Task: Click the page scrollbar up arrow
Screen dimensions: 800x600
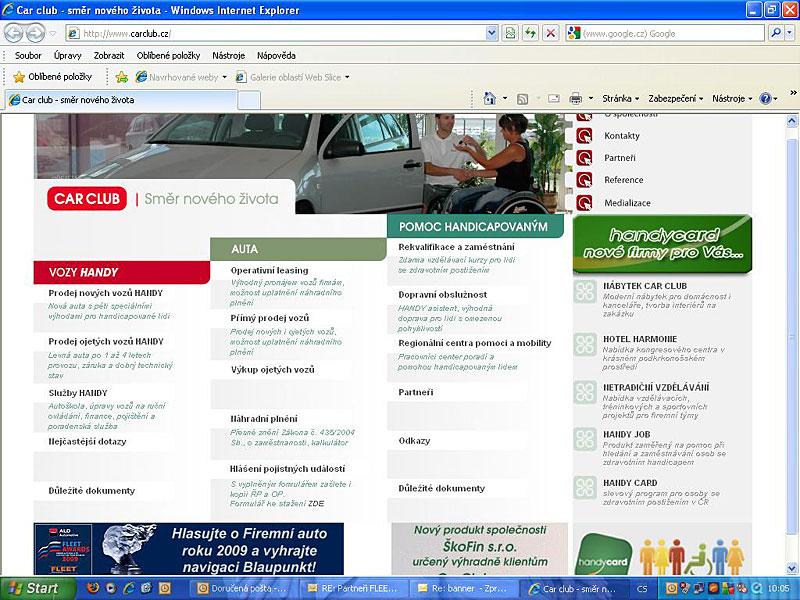Action: (792, 121)
